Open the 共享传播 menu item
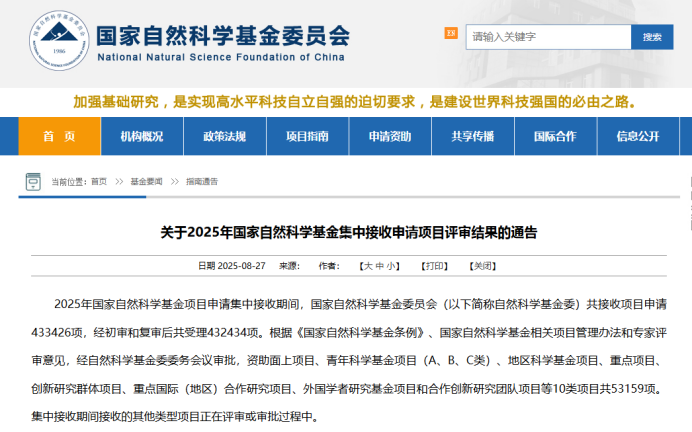The image size is (692, 432). click(473, 136)
